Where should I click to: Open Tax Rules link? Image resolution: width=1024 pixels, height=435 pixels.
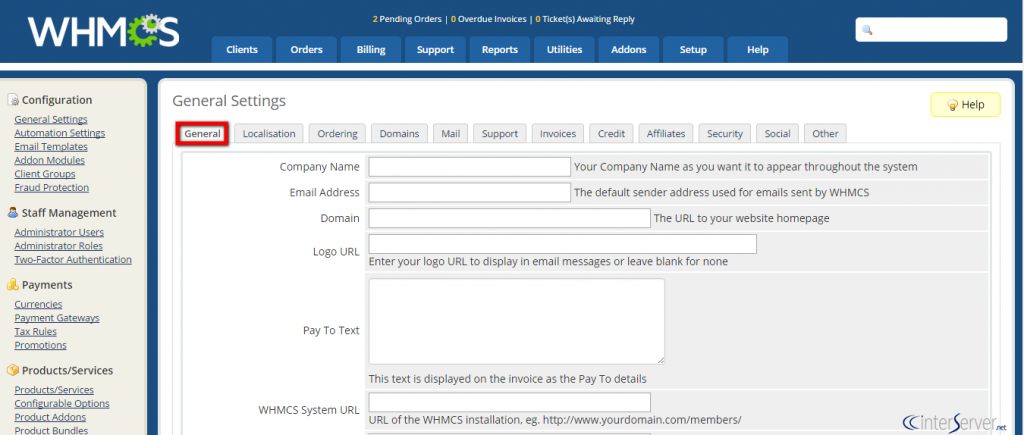35,331
